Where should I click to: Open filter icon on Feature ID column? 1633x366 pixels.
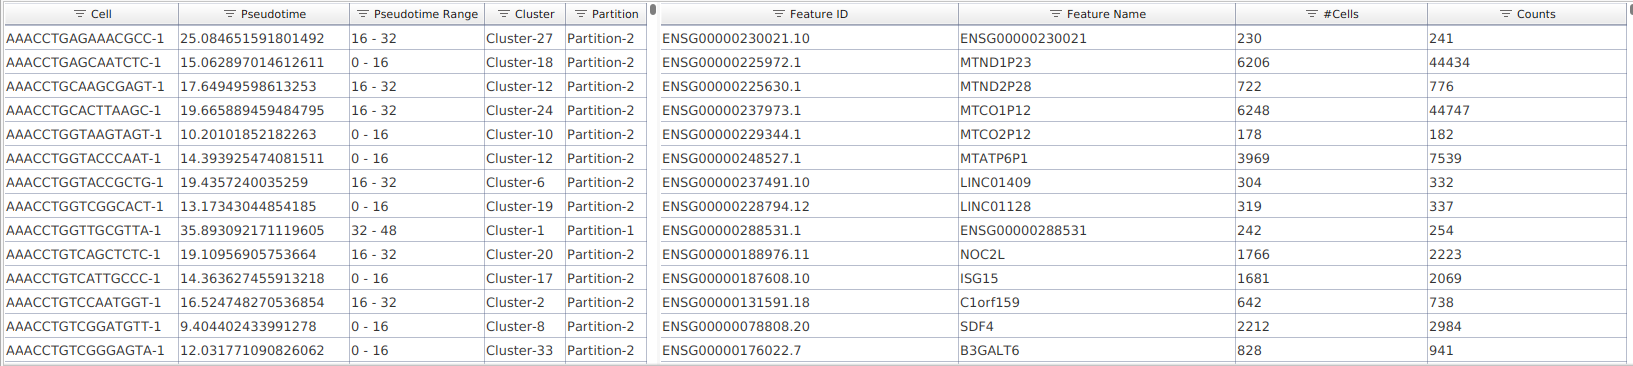pyautogui.click(x=779, y=14)
